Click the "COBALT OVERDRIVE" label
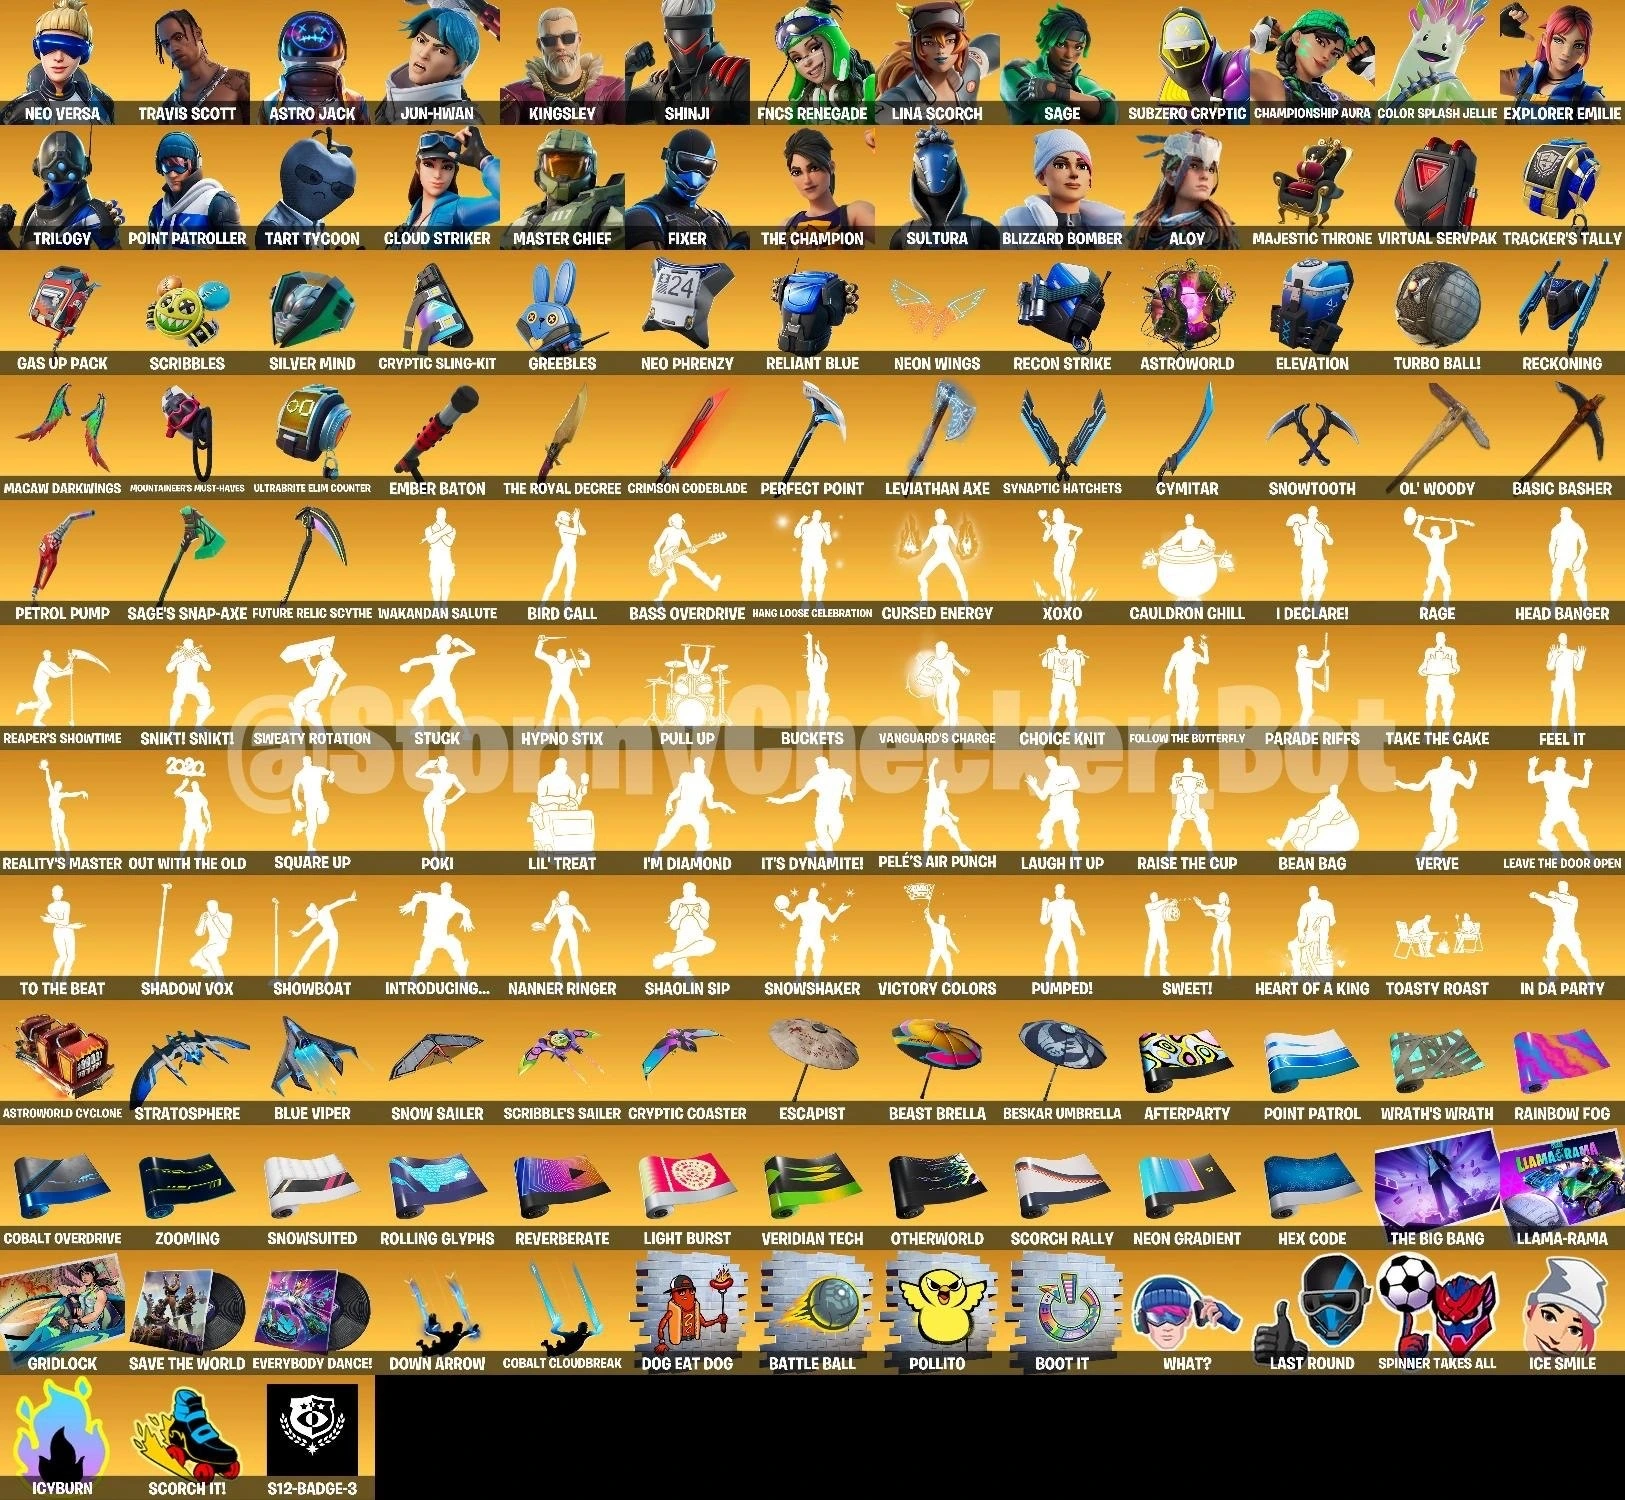This screenshot has width=1625, height=1500. [x=62, y=1239]
